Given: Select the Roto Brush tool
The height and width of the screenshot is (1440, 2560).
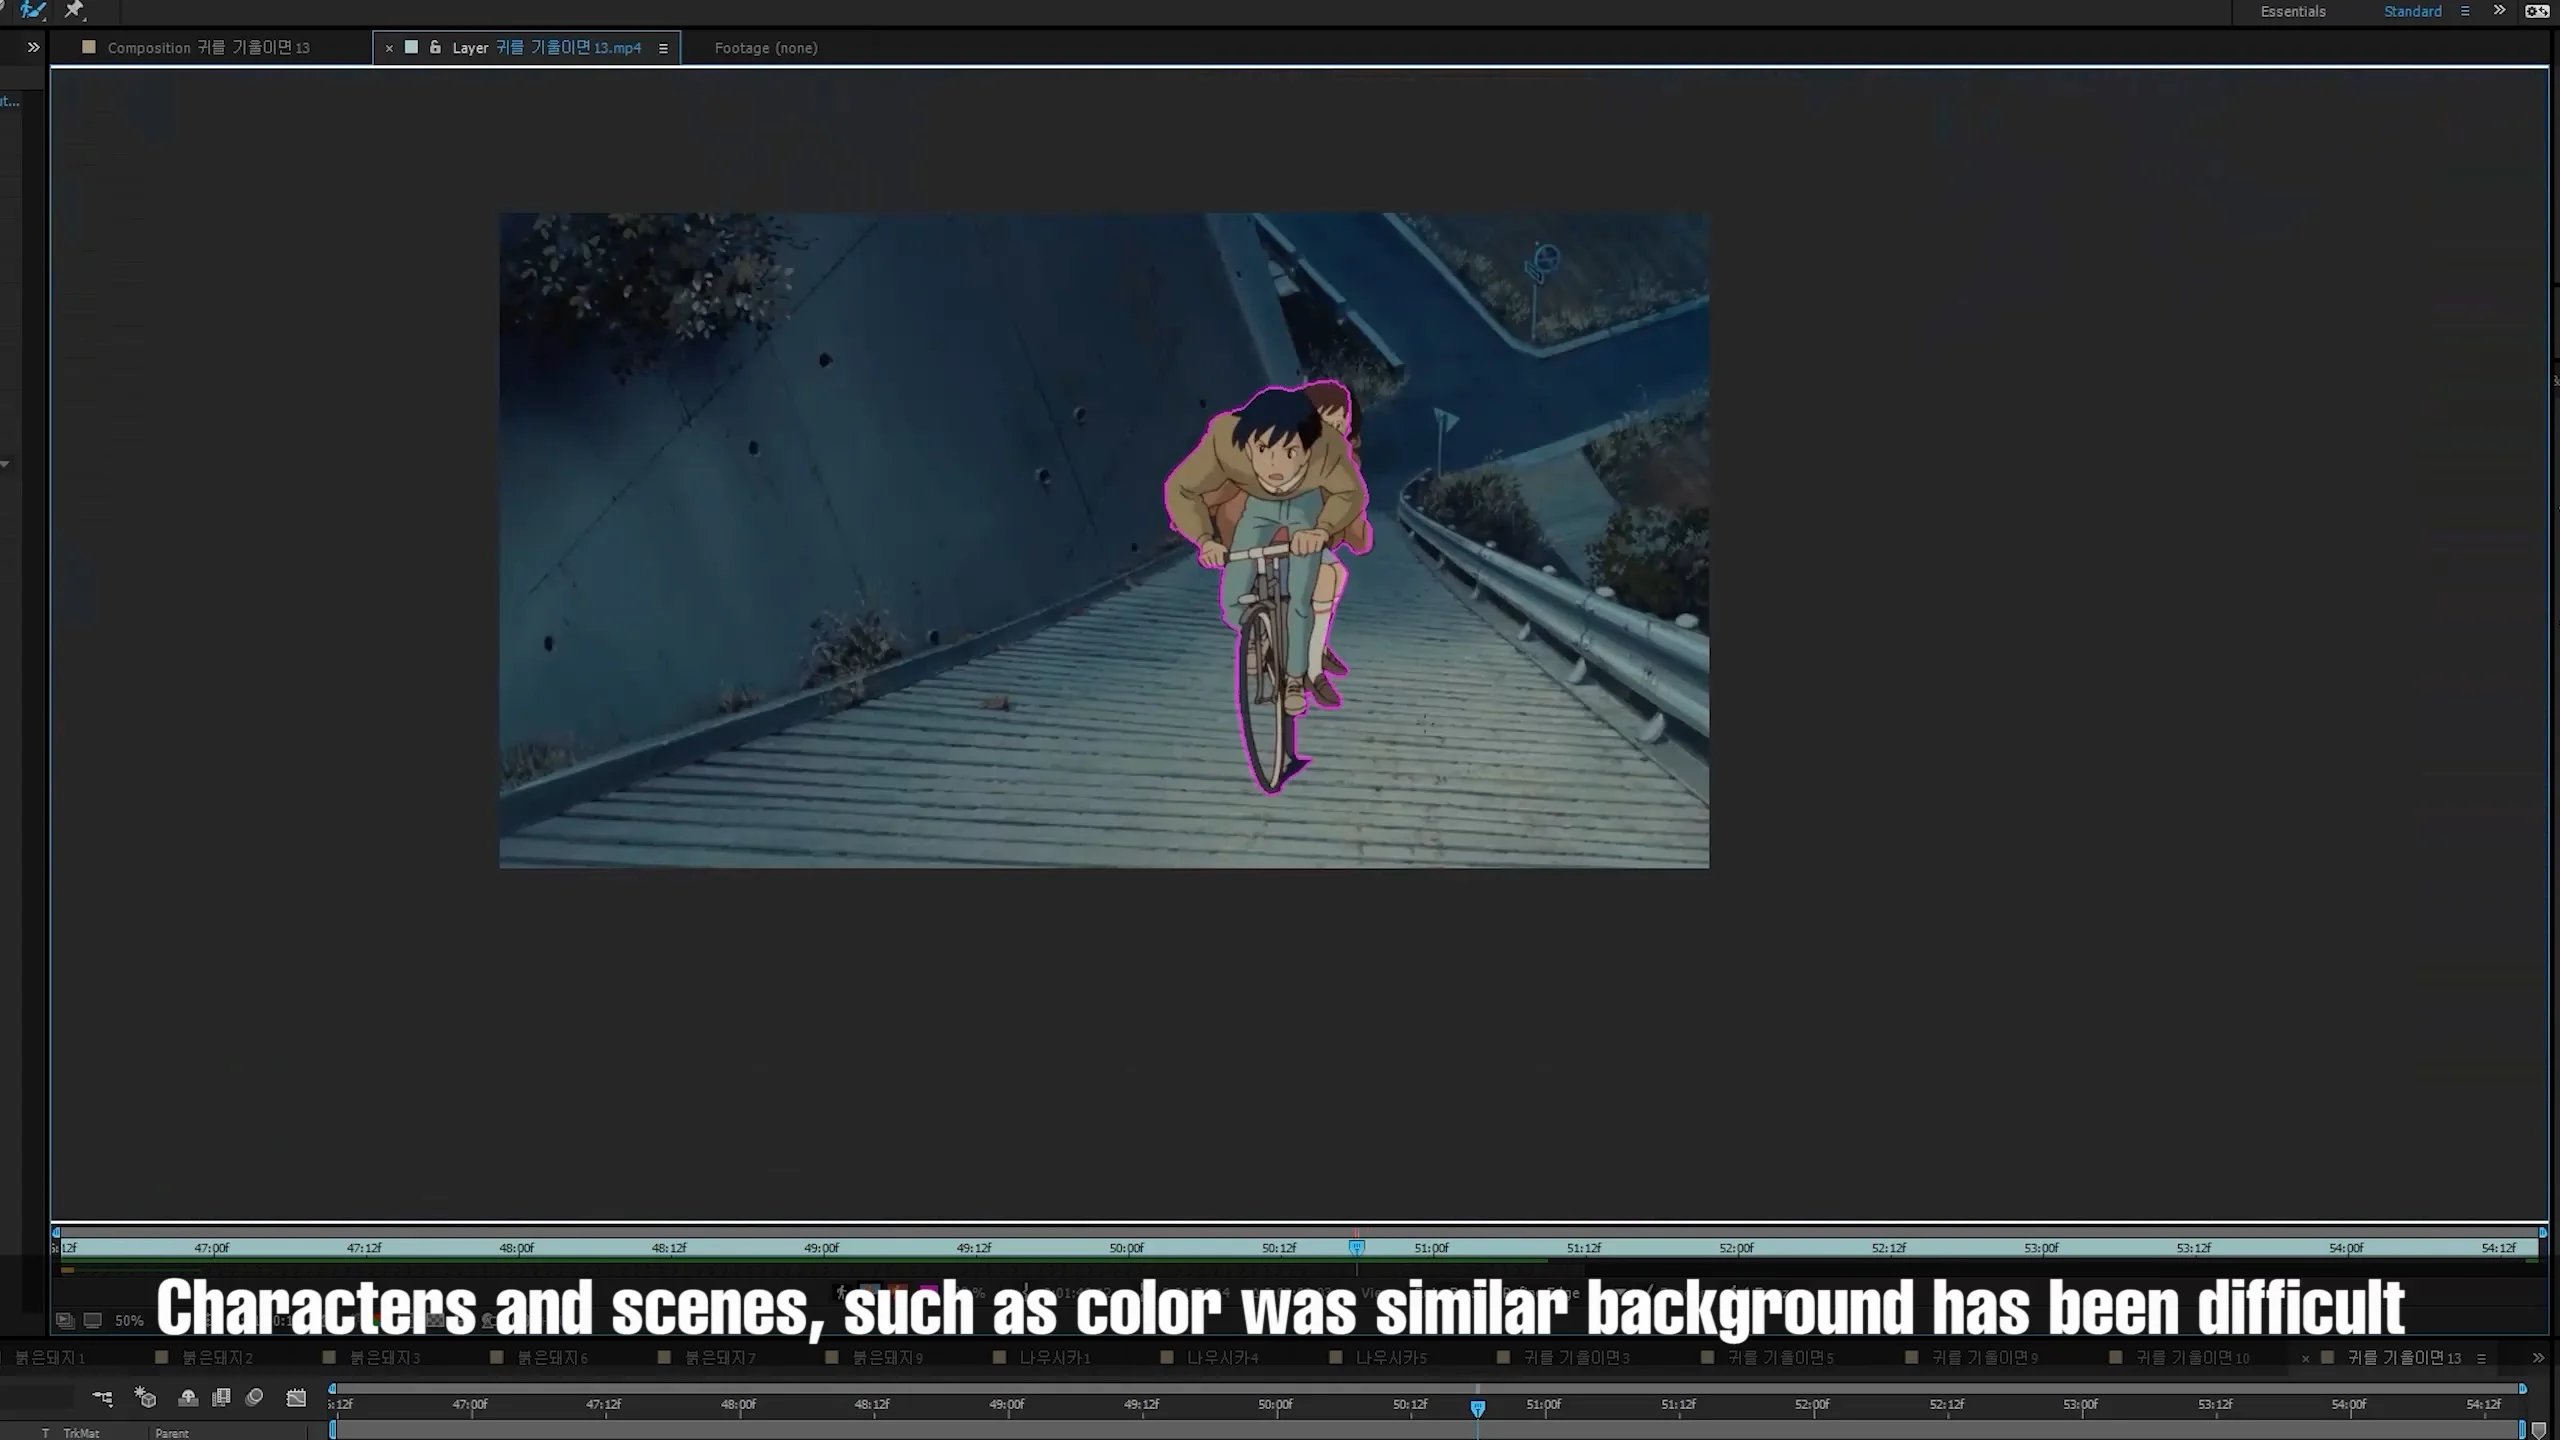Looking at the screenshot, I should [33, 10].
